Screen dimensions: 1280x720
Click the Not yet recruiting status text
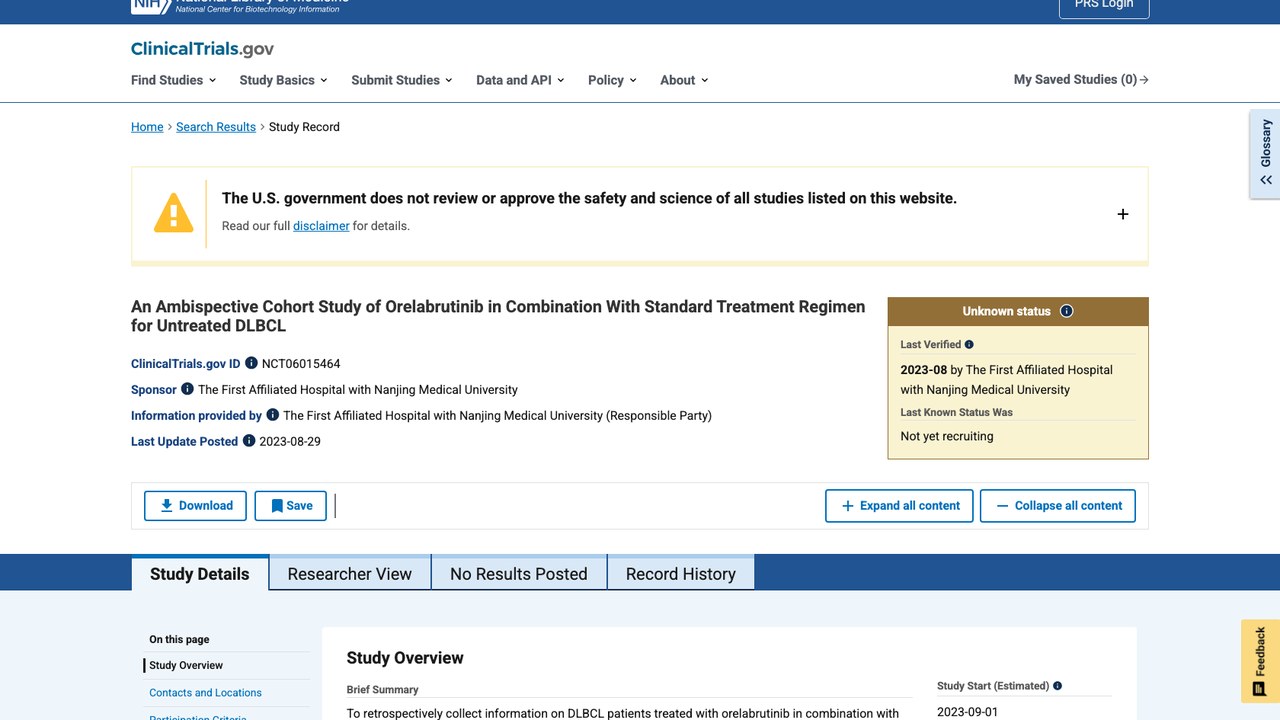point(947,436)
